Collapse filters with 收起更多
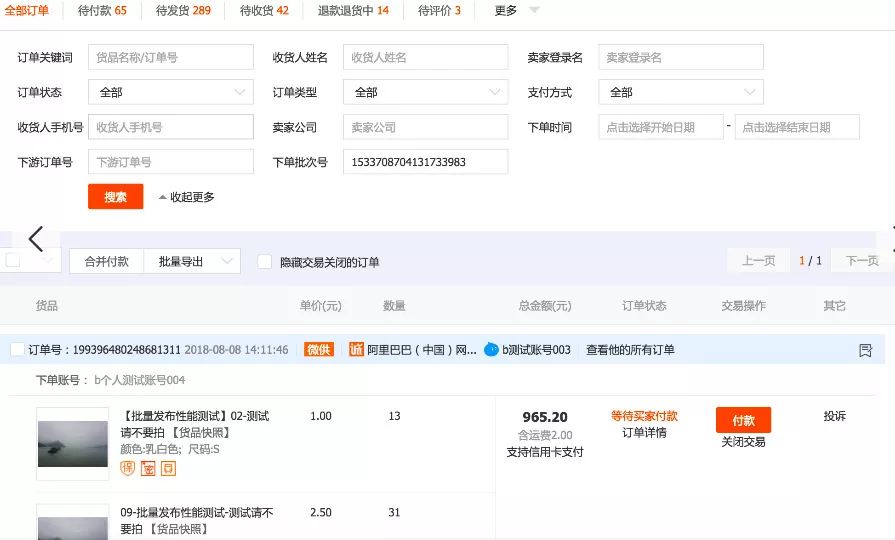Viewport: 895px width, 540px height. pyautogui.click(x=187, y=197)
